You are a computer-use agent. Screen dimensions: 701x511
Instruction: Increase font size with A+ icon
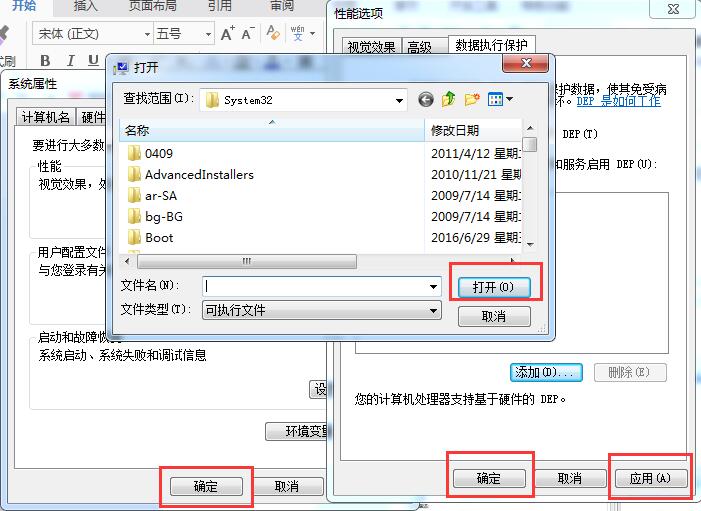(x=228, y=34)
